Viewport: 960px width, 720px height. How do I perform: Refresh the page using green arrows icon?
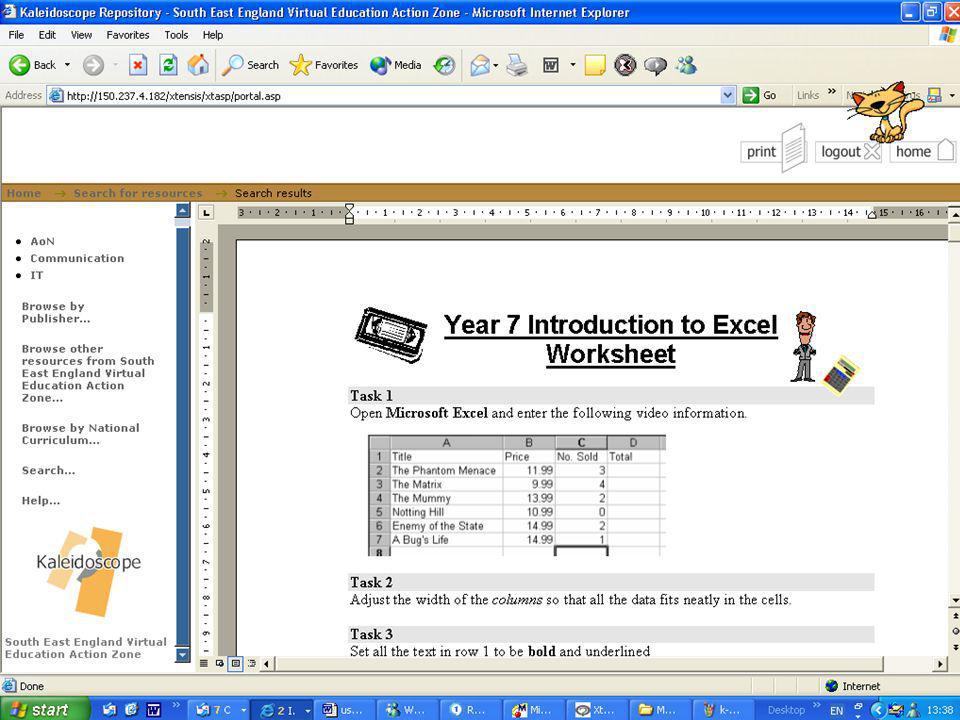[x=168, y=65]
